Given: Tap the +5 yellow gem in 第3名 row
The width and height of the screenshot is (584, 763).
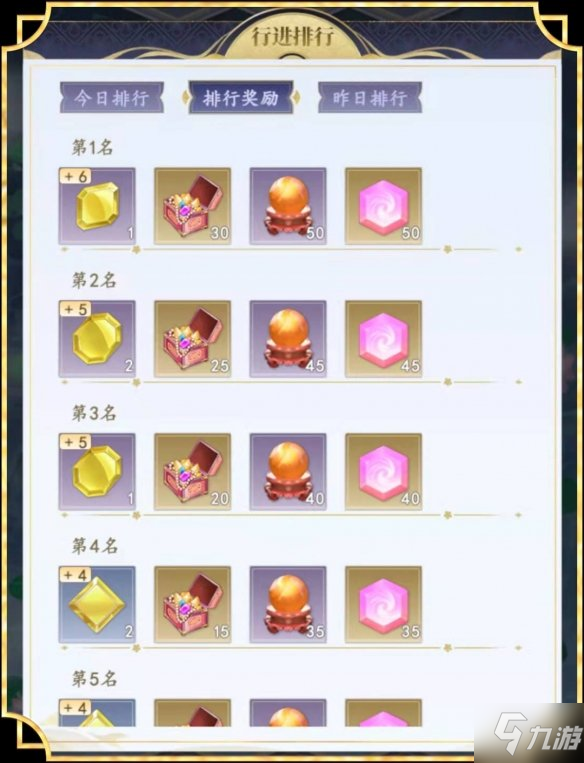Looking at the screenshot, I should coord(97,472).
